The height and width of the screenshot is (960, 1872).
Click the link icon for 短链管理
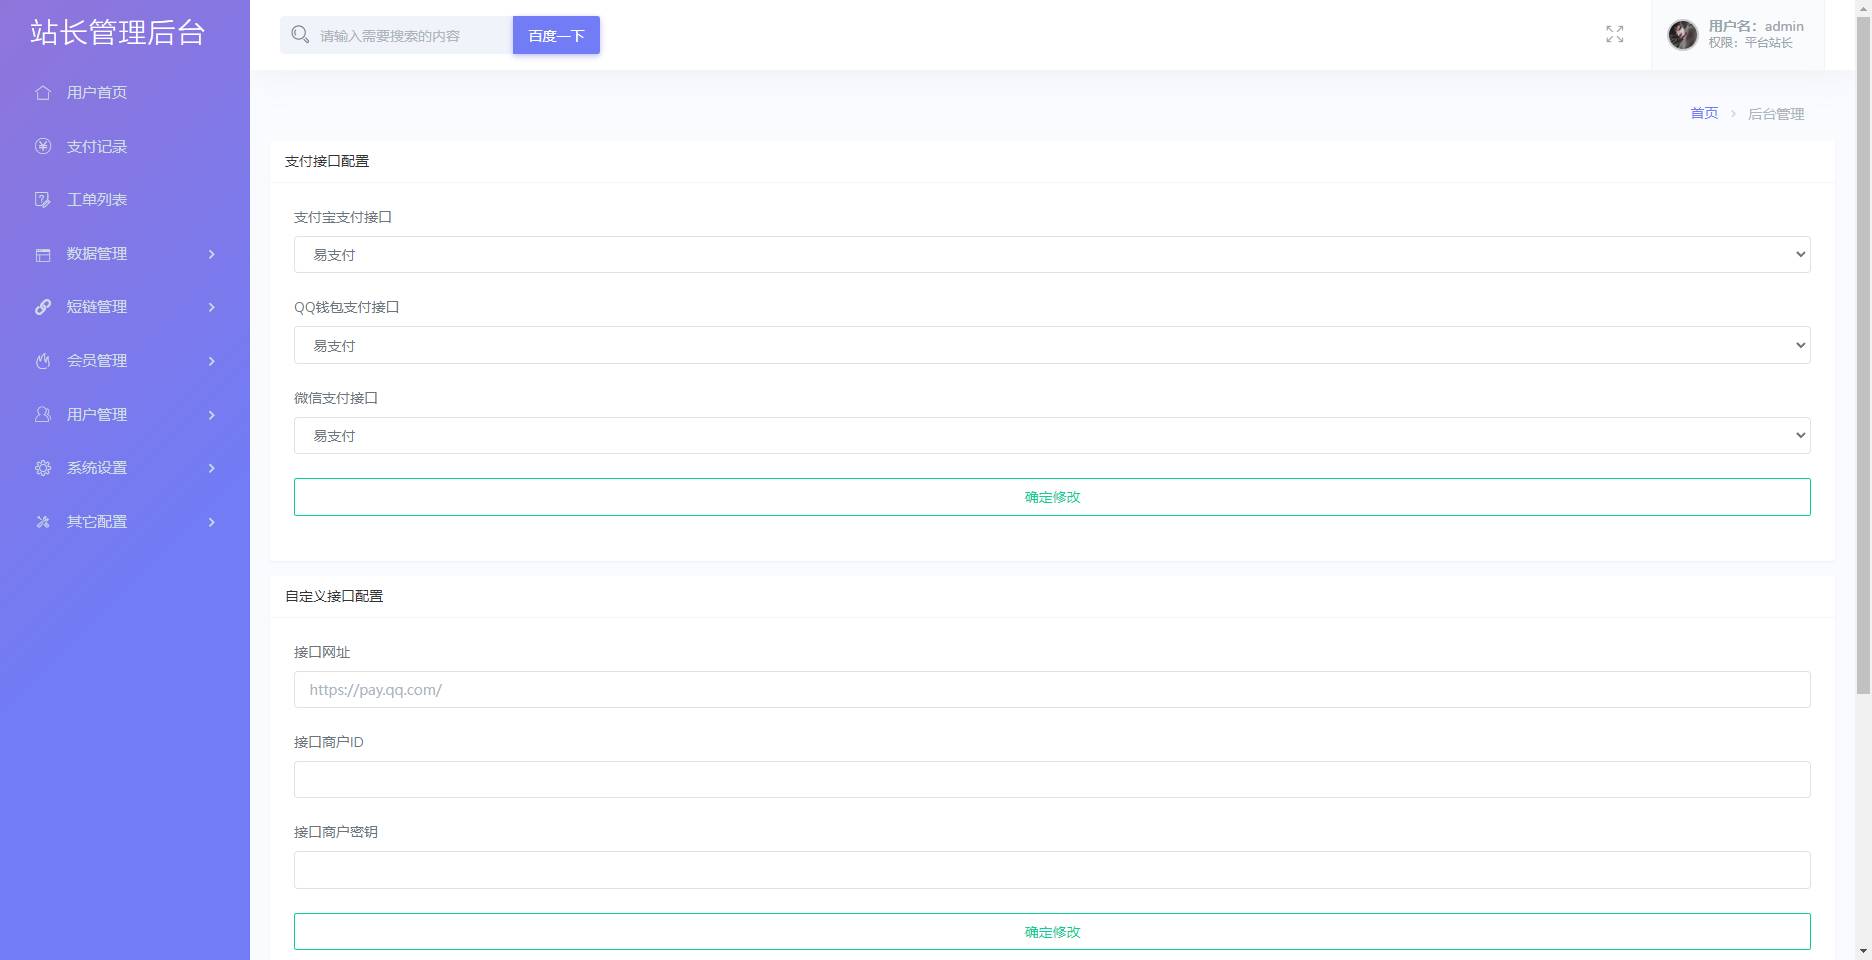[x=43, y=307]
